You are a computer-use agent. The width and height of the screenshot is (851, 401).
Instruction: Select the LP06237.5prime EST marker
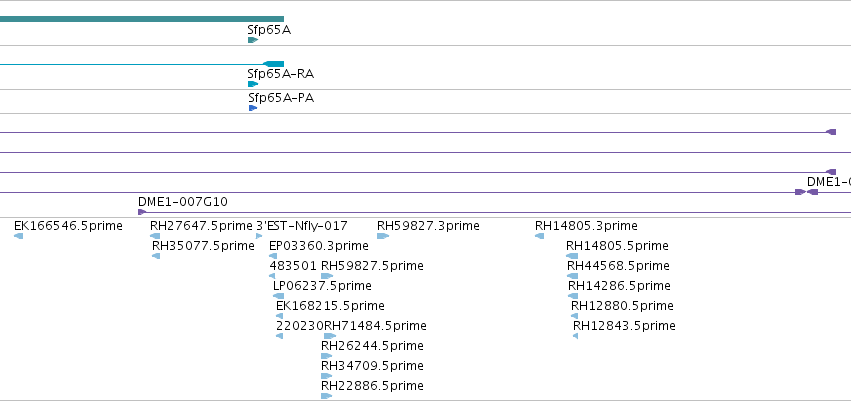(278, 296)
